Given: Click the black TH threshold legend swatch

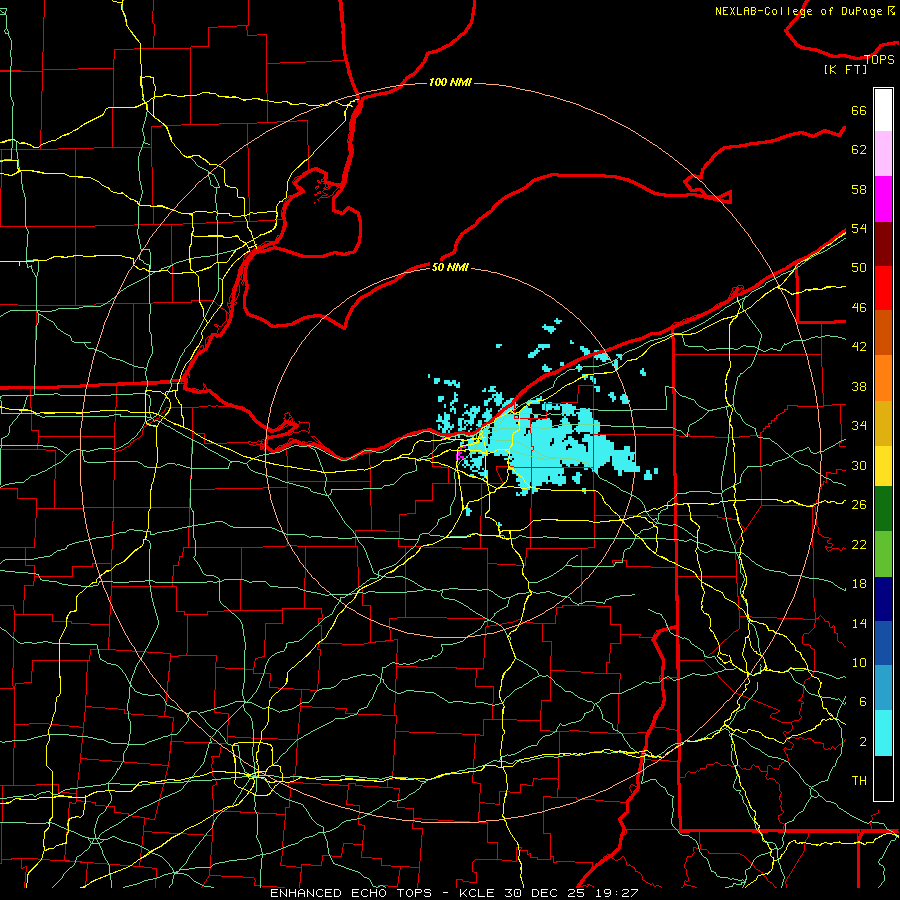Looking at the screenshot, I should tap(883, 778).
